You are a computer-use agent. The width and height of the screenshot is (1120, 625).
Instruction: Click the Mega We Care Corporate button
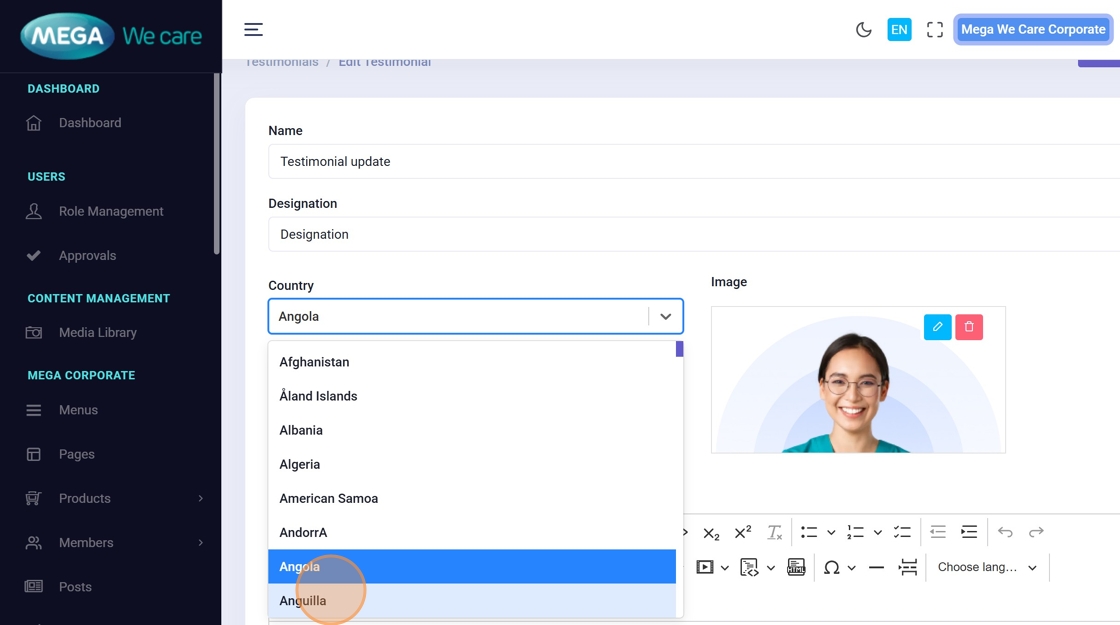[1033, 30]
